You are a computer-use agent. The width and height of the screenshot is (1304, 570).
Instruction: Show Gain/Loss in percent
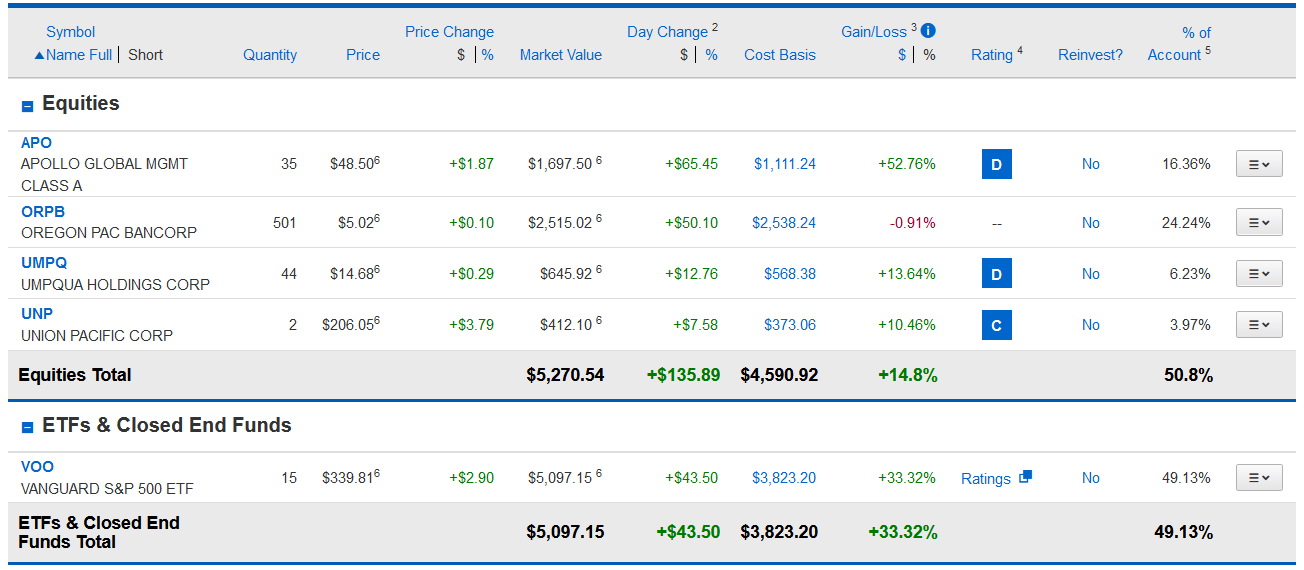coord(930,55)
